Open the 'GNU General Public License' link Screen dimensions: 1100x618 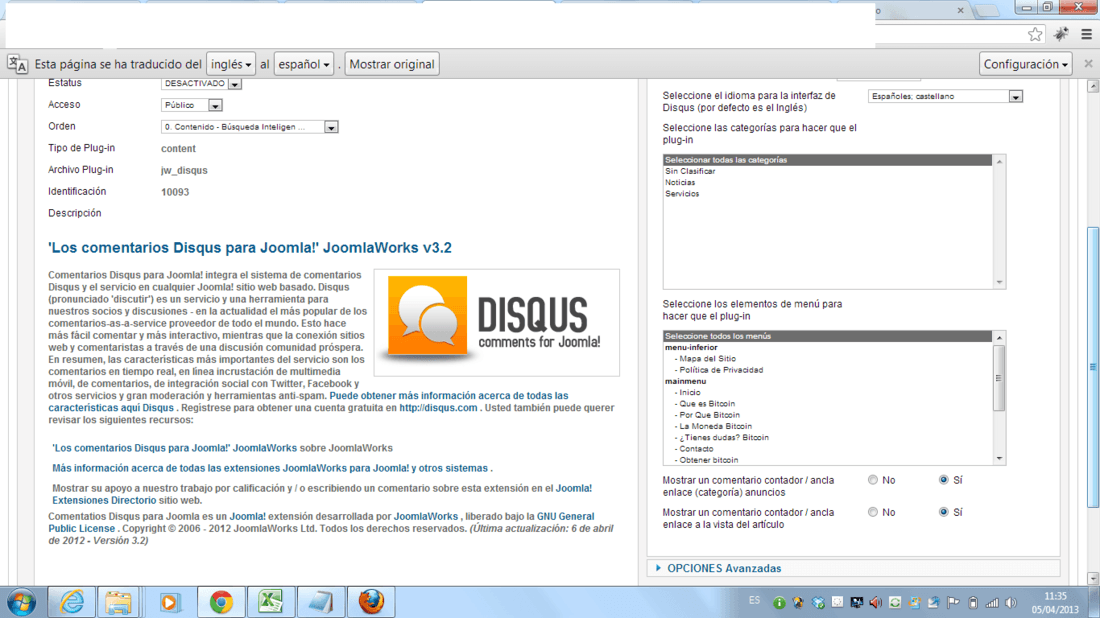pos(321,522)
